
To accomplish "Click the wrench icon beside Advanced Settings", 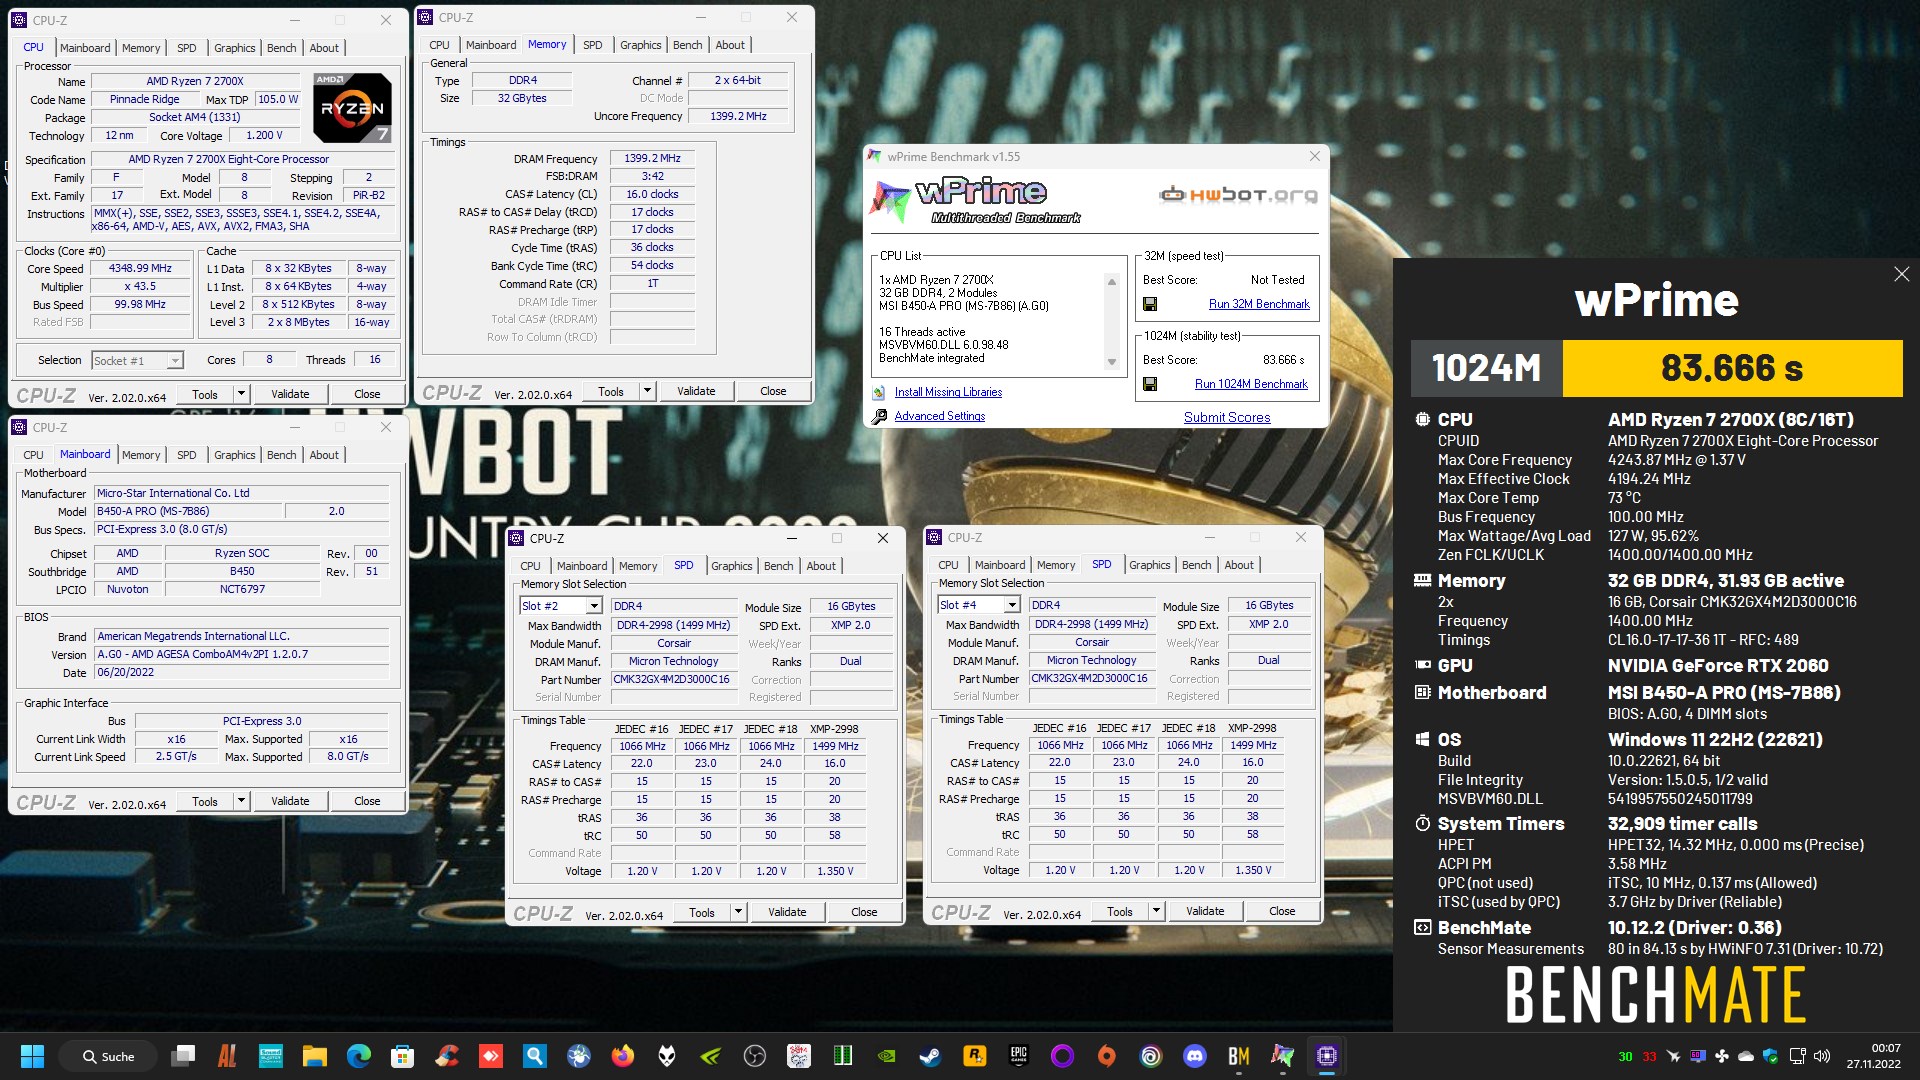I will pyautogui.click(x=878, y=417).
